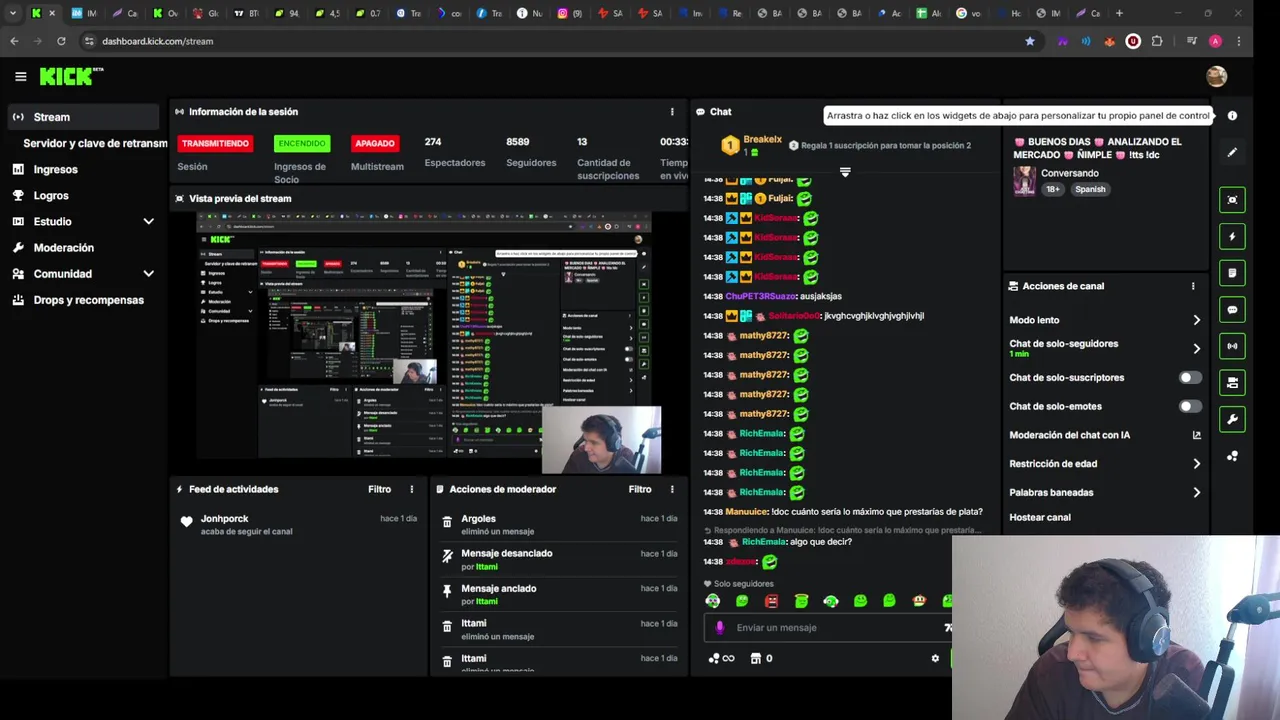Open Feed de actividades three-dot menu
Screen dimensions: 1280x720
[x=411, y=489]
